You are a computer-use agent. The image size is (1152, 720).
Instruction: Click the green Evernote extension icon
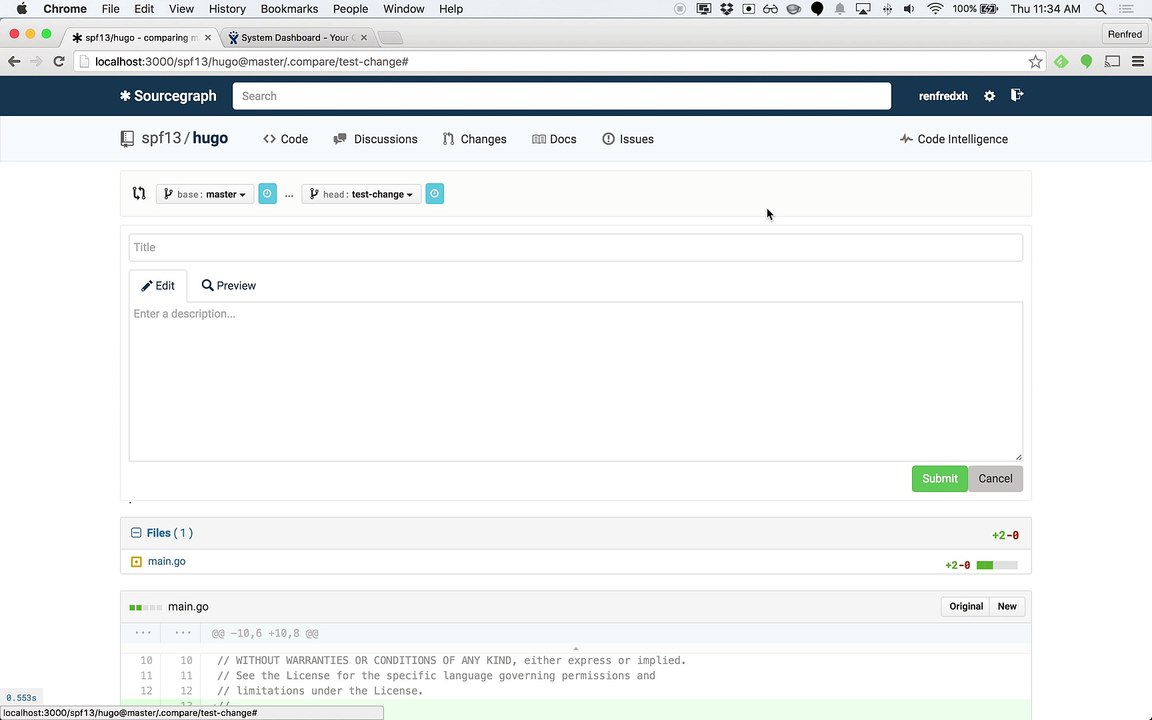point(1086,62)
